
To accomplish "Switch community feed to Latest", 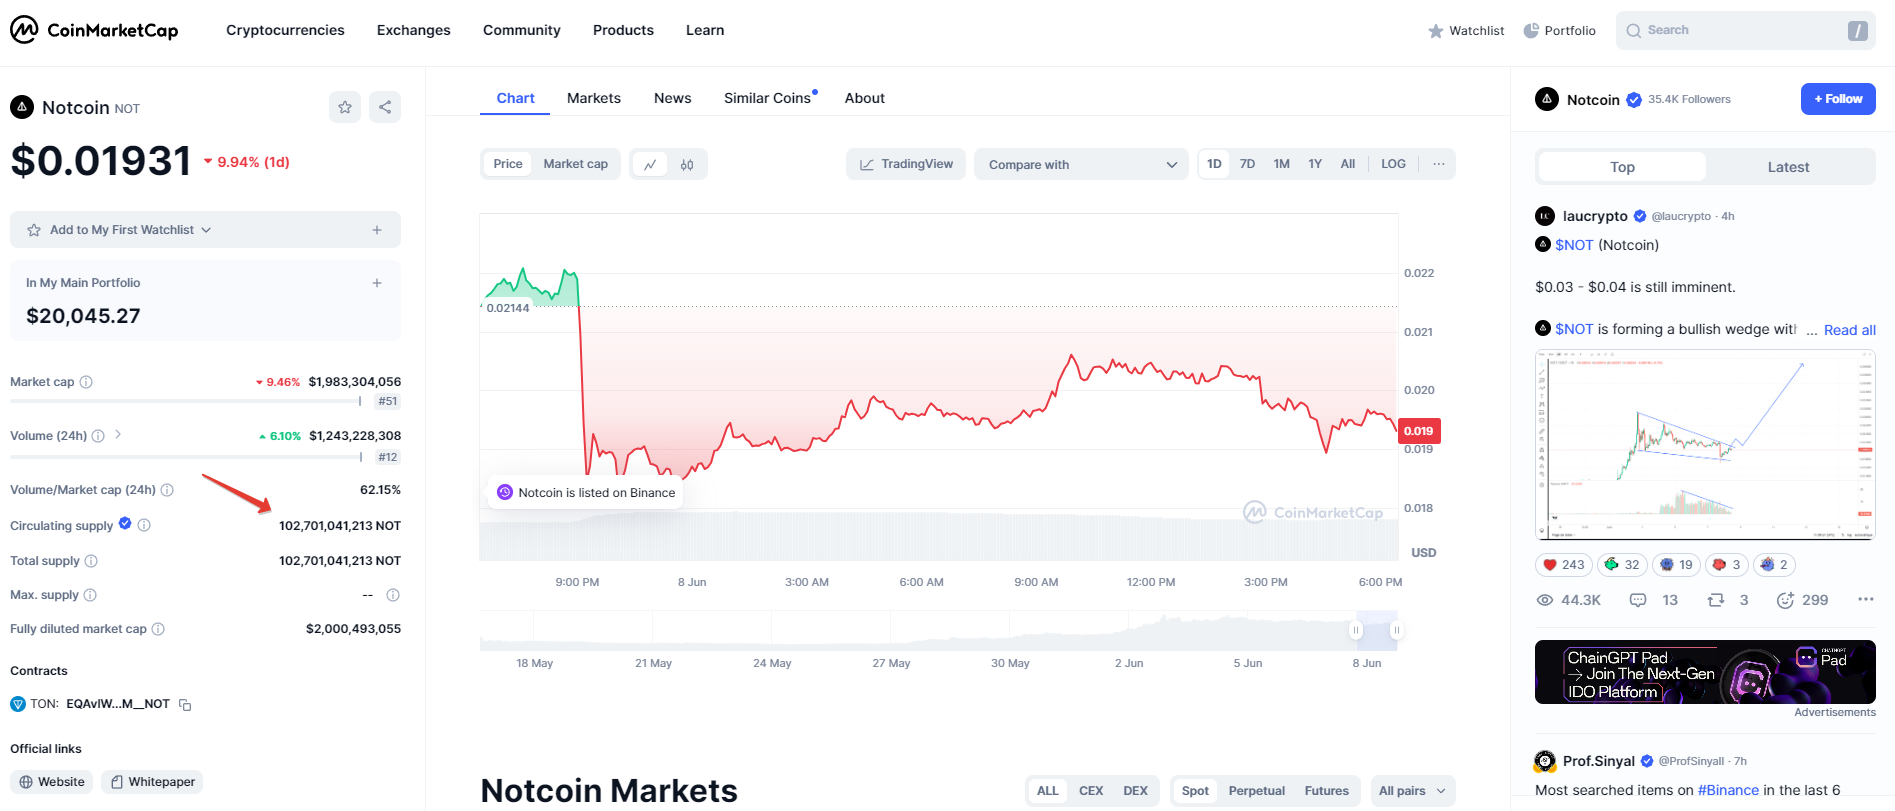I will tap(1788, 167).
